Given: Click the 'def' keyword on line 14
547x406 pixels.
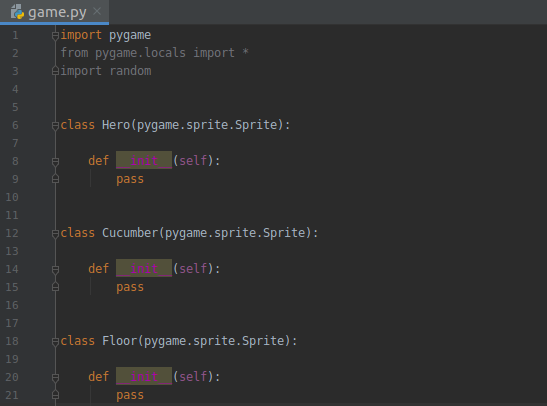Looking at the screenshot, I should click(x=98, y=269).
